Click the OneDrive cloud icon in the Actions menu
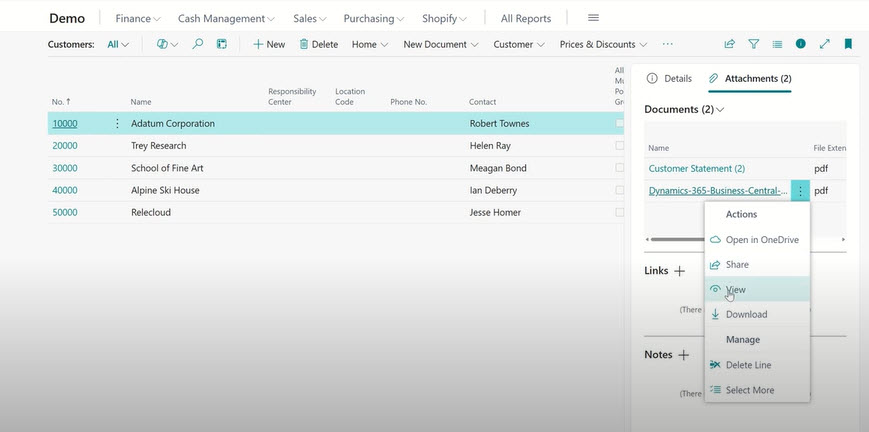 coord(715,240)
